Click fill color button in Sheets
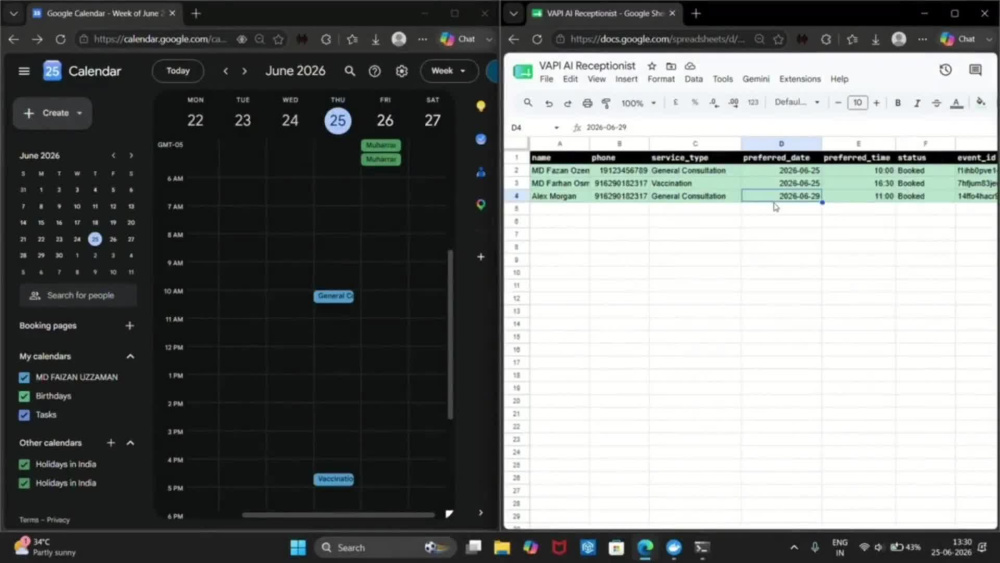1000x563 pixels. (981, 103)
